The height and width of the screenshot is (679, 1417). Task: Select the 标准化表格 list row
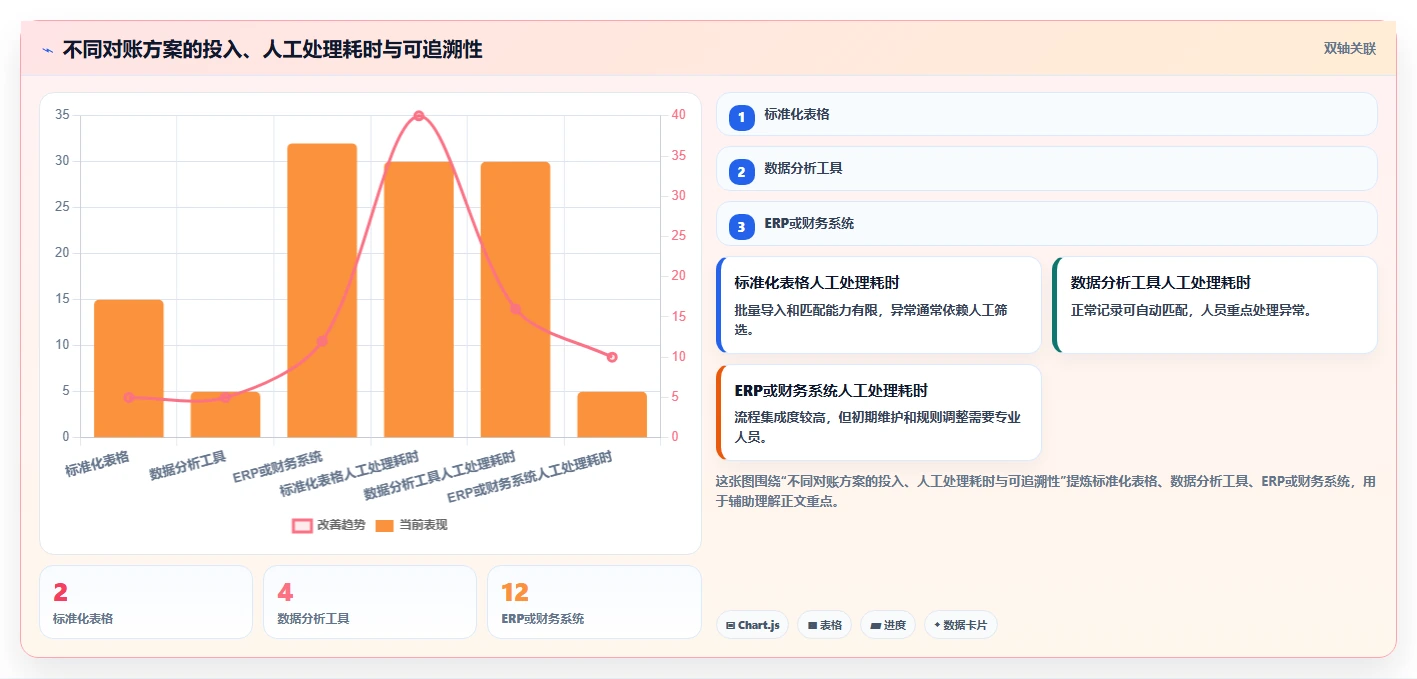coord(1047,114)
